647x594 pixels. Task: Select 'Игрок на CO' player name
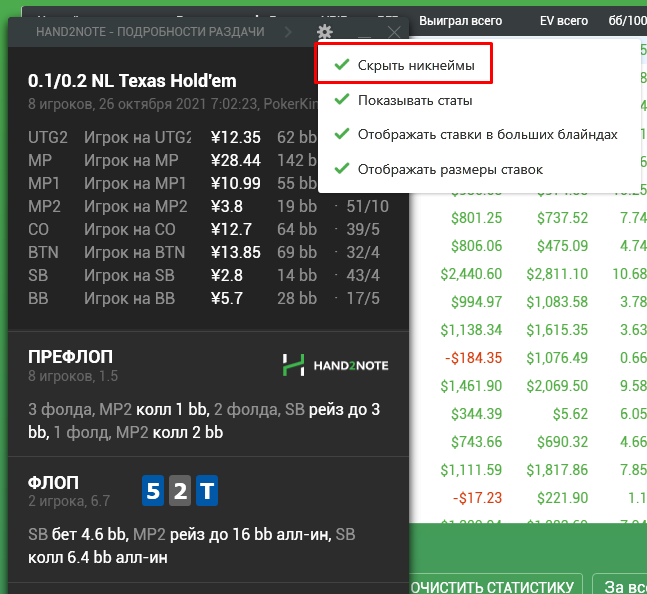click(x=130, y=229)
